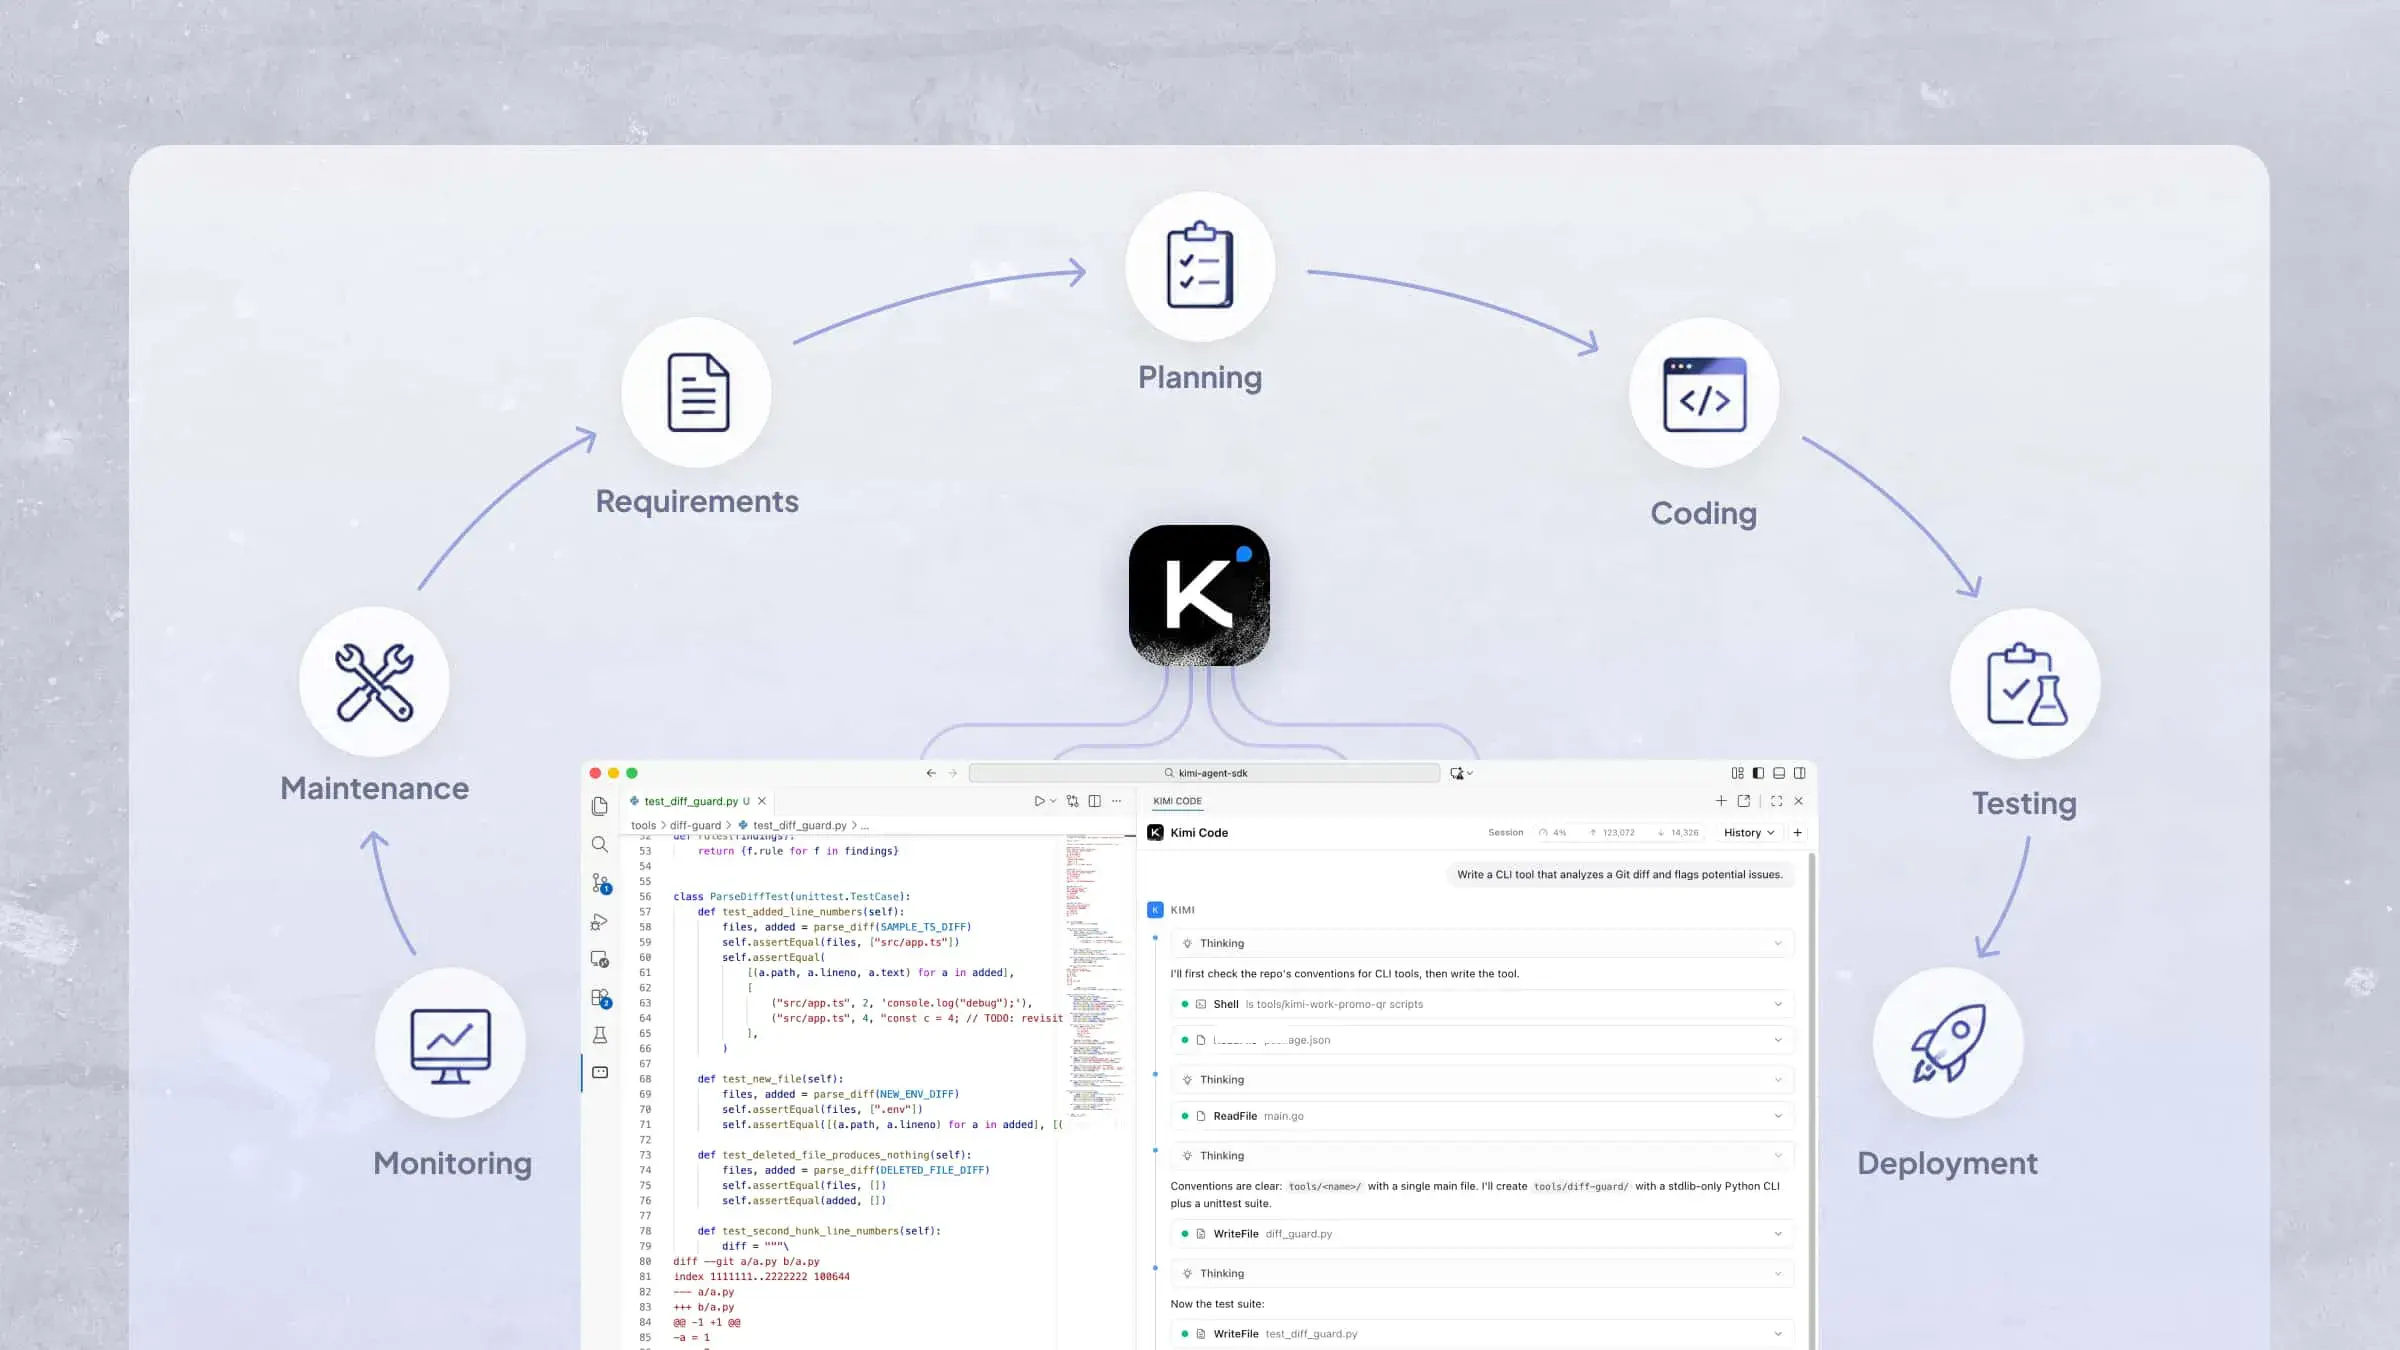Toggle the primary side bar
2400x1350 pixels.
[1759, 773]
